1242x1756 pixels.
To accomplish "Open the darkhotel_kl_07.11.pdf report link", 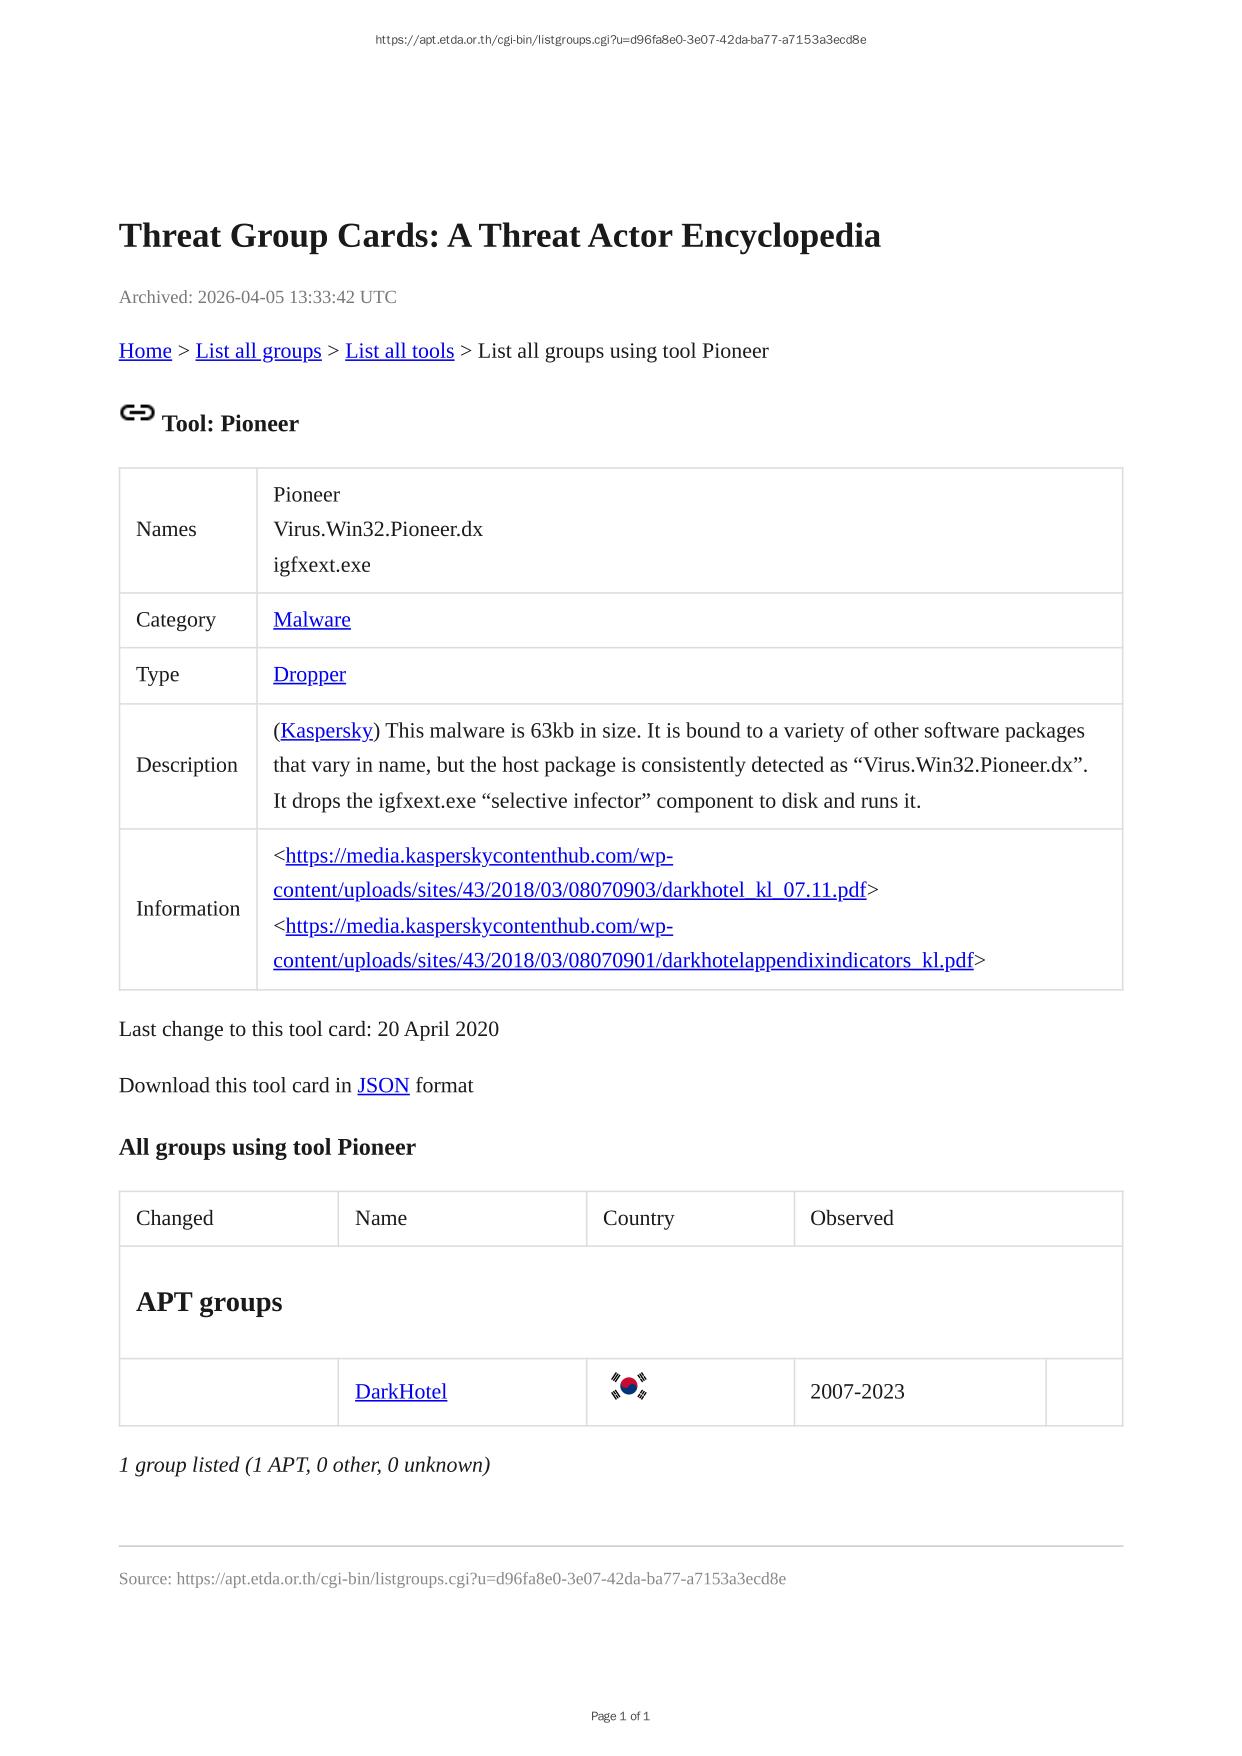I will coord(569,890).
